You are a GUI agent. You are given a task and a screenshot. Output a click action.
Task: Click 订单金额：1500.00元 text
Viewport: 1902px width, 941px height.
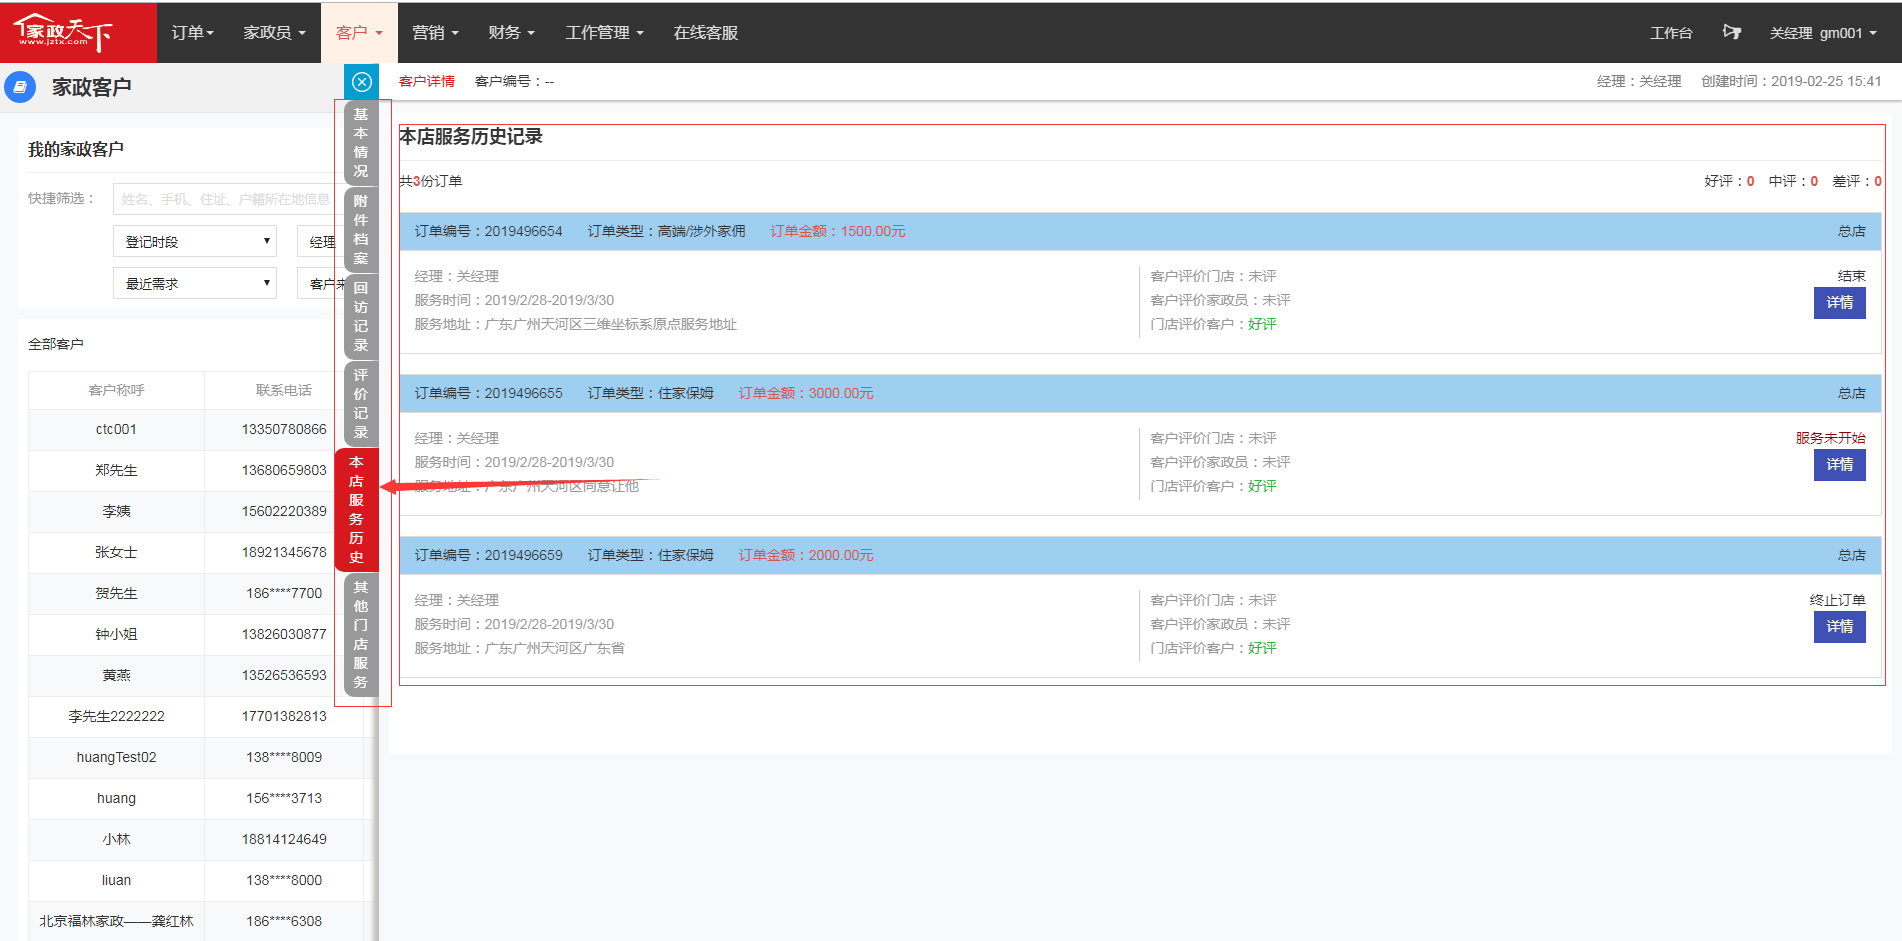point(838,231)
